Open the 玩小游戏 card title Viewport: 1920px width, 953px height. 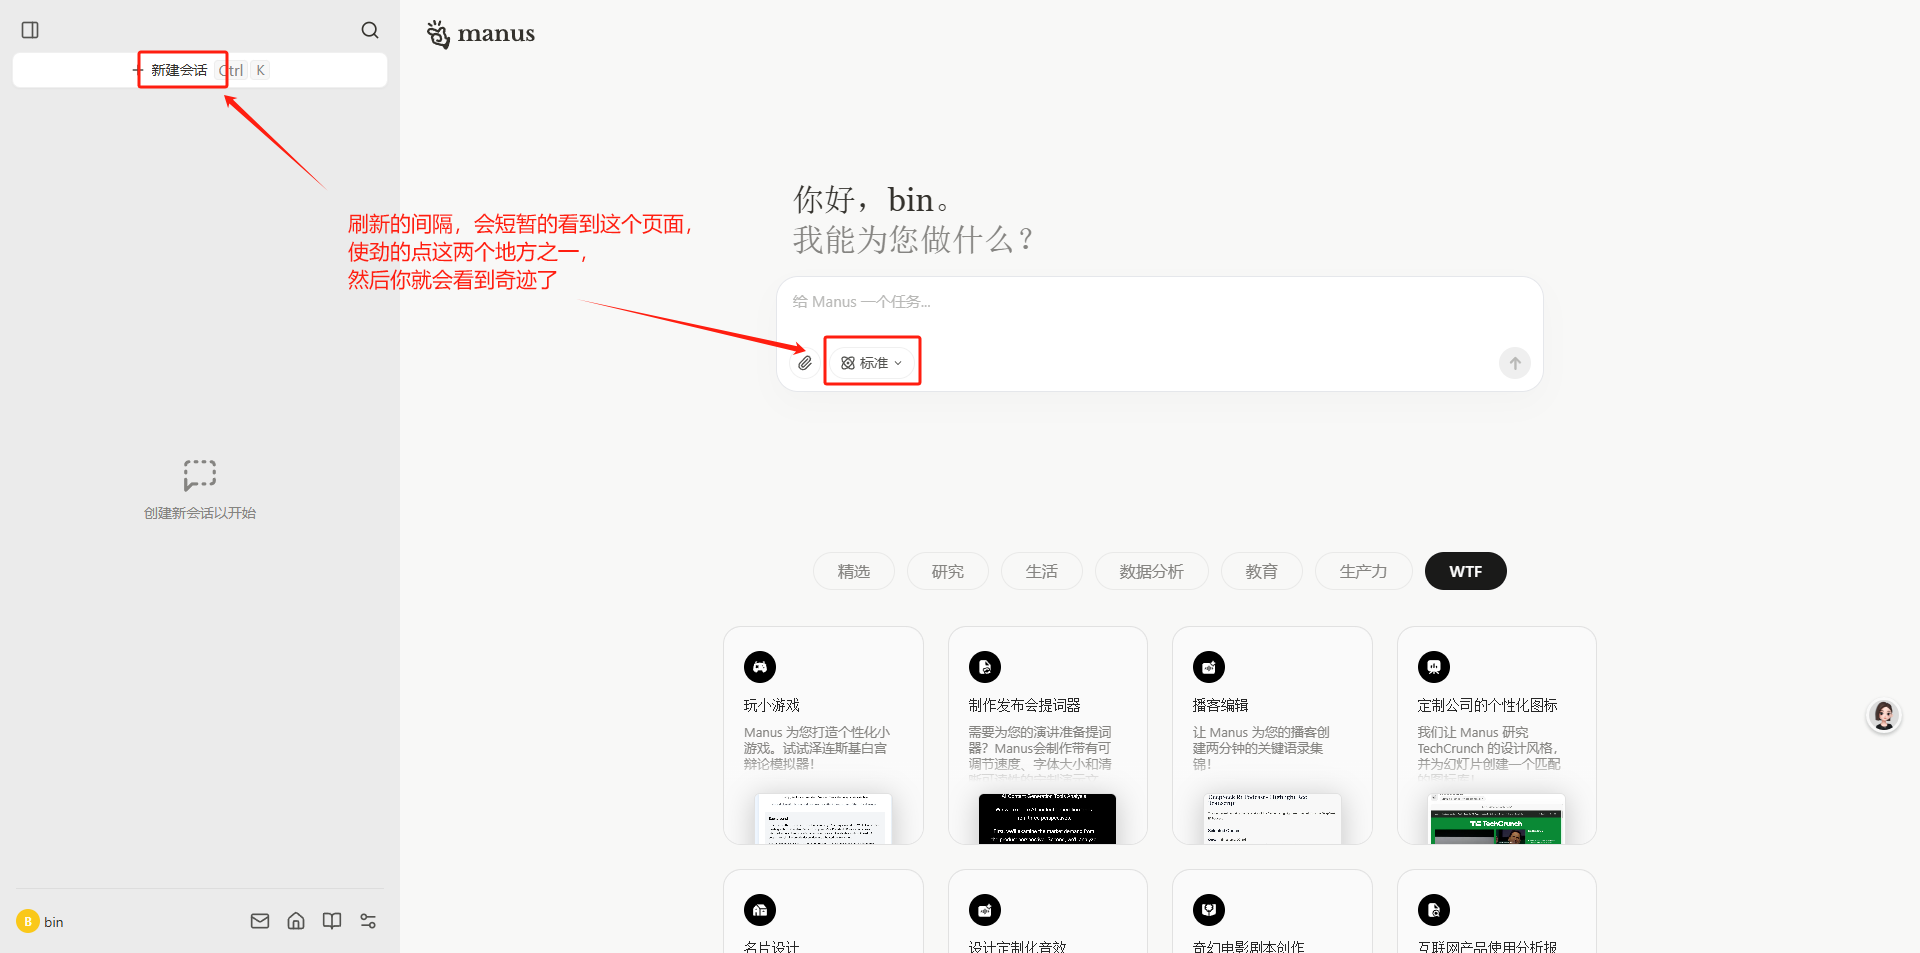[x=772, y=705]
